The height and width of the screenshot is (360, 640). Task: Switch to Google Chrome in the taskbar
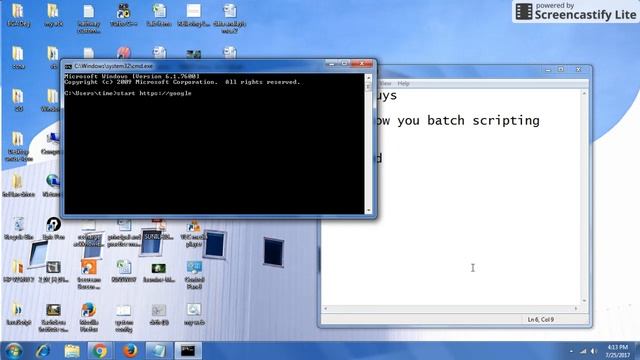[x=99, y=351]
